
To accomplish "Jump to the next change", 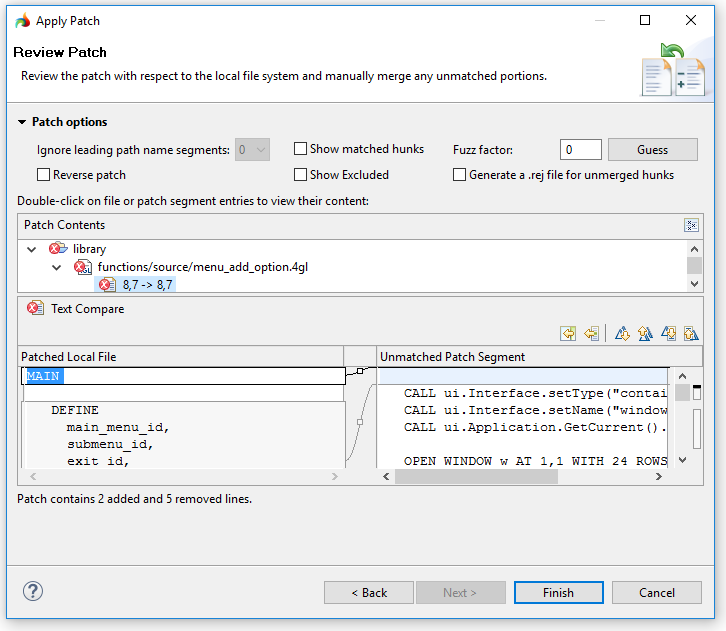I will 668,333.
